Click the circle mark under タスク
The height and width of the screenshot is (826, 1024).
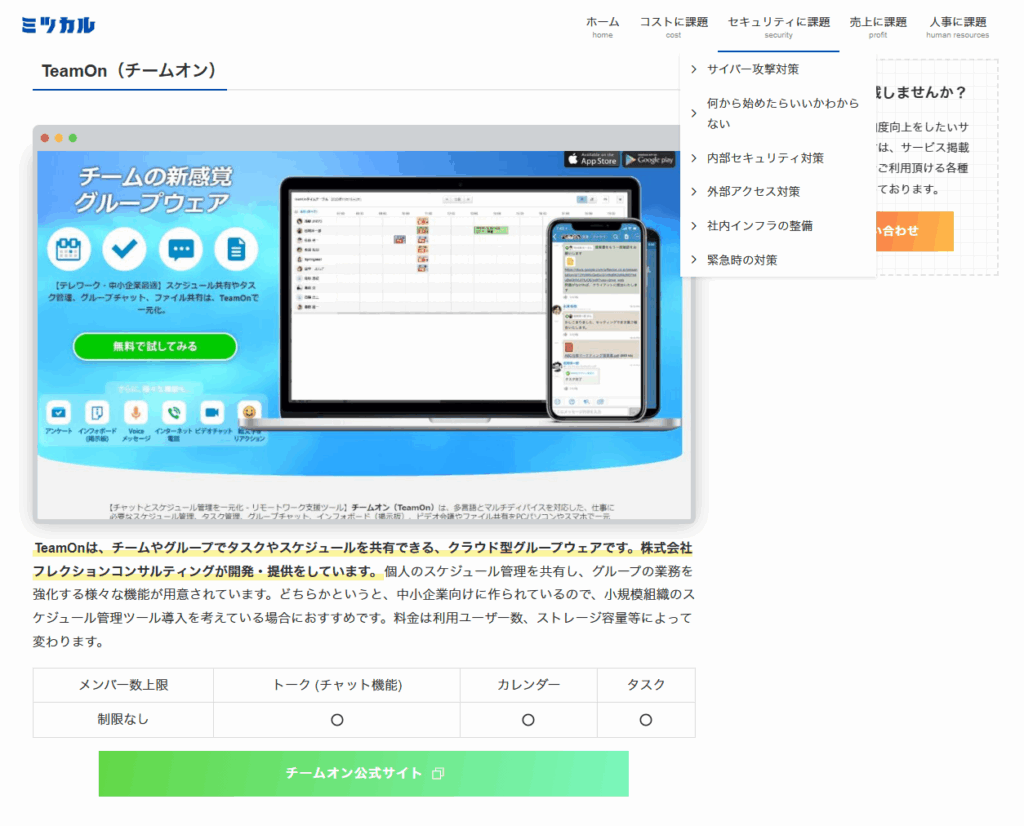[646, 720]
